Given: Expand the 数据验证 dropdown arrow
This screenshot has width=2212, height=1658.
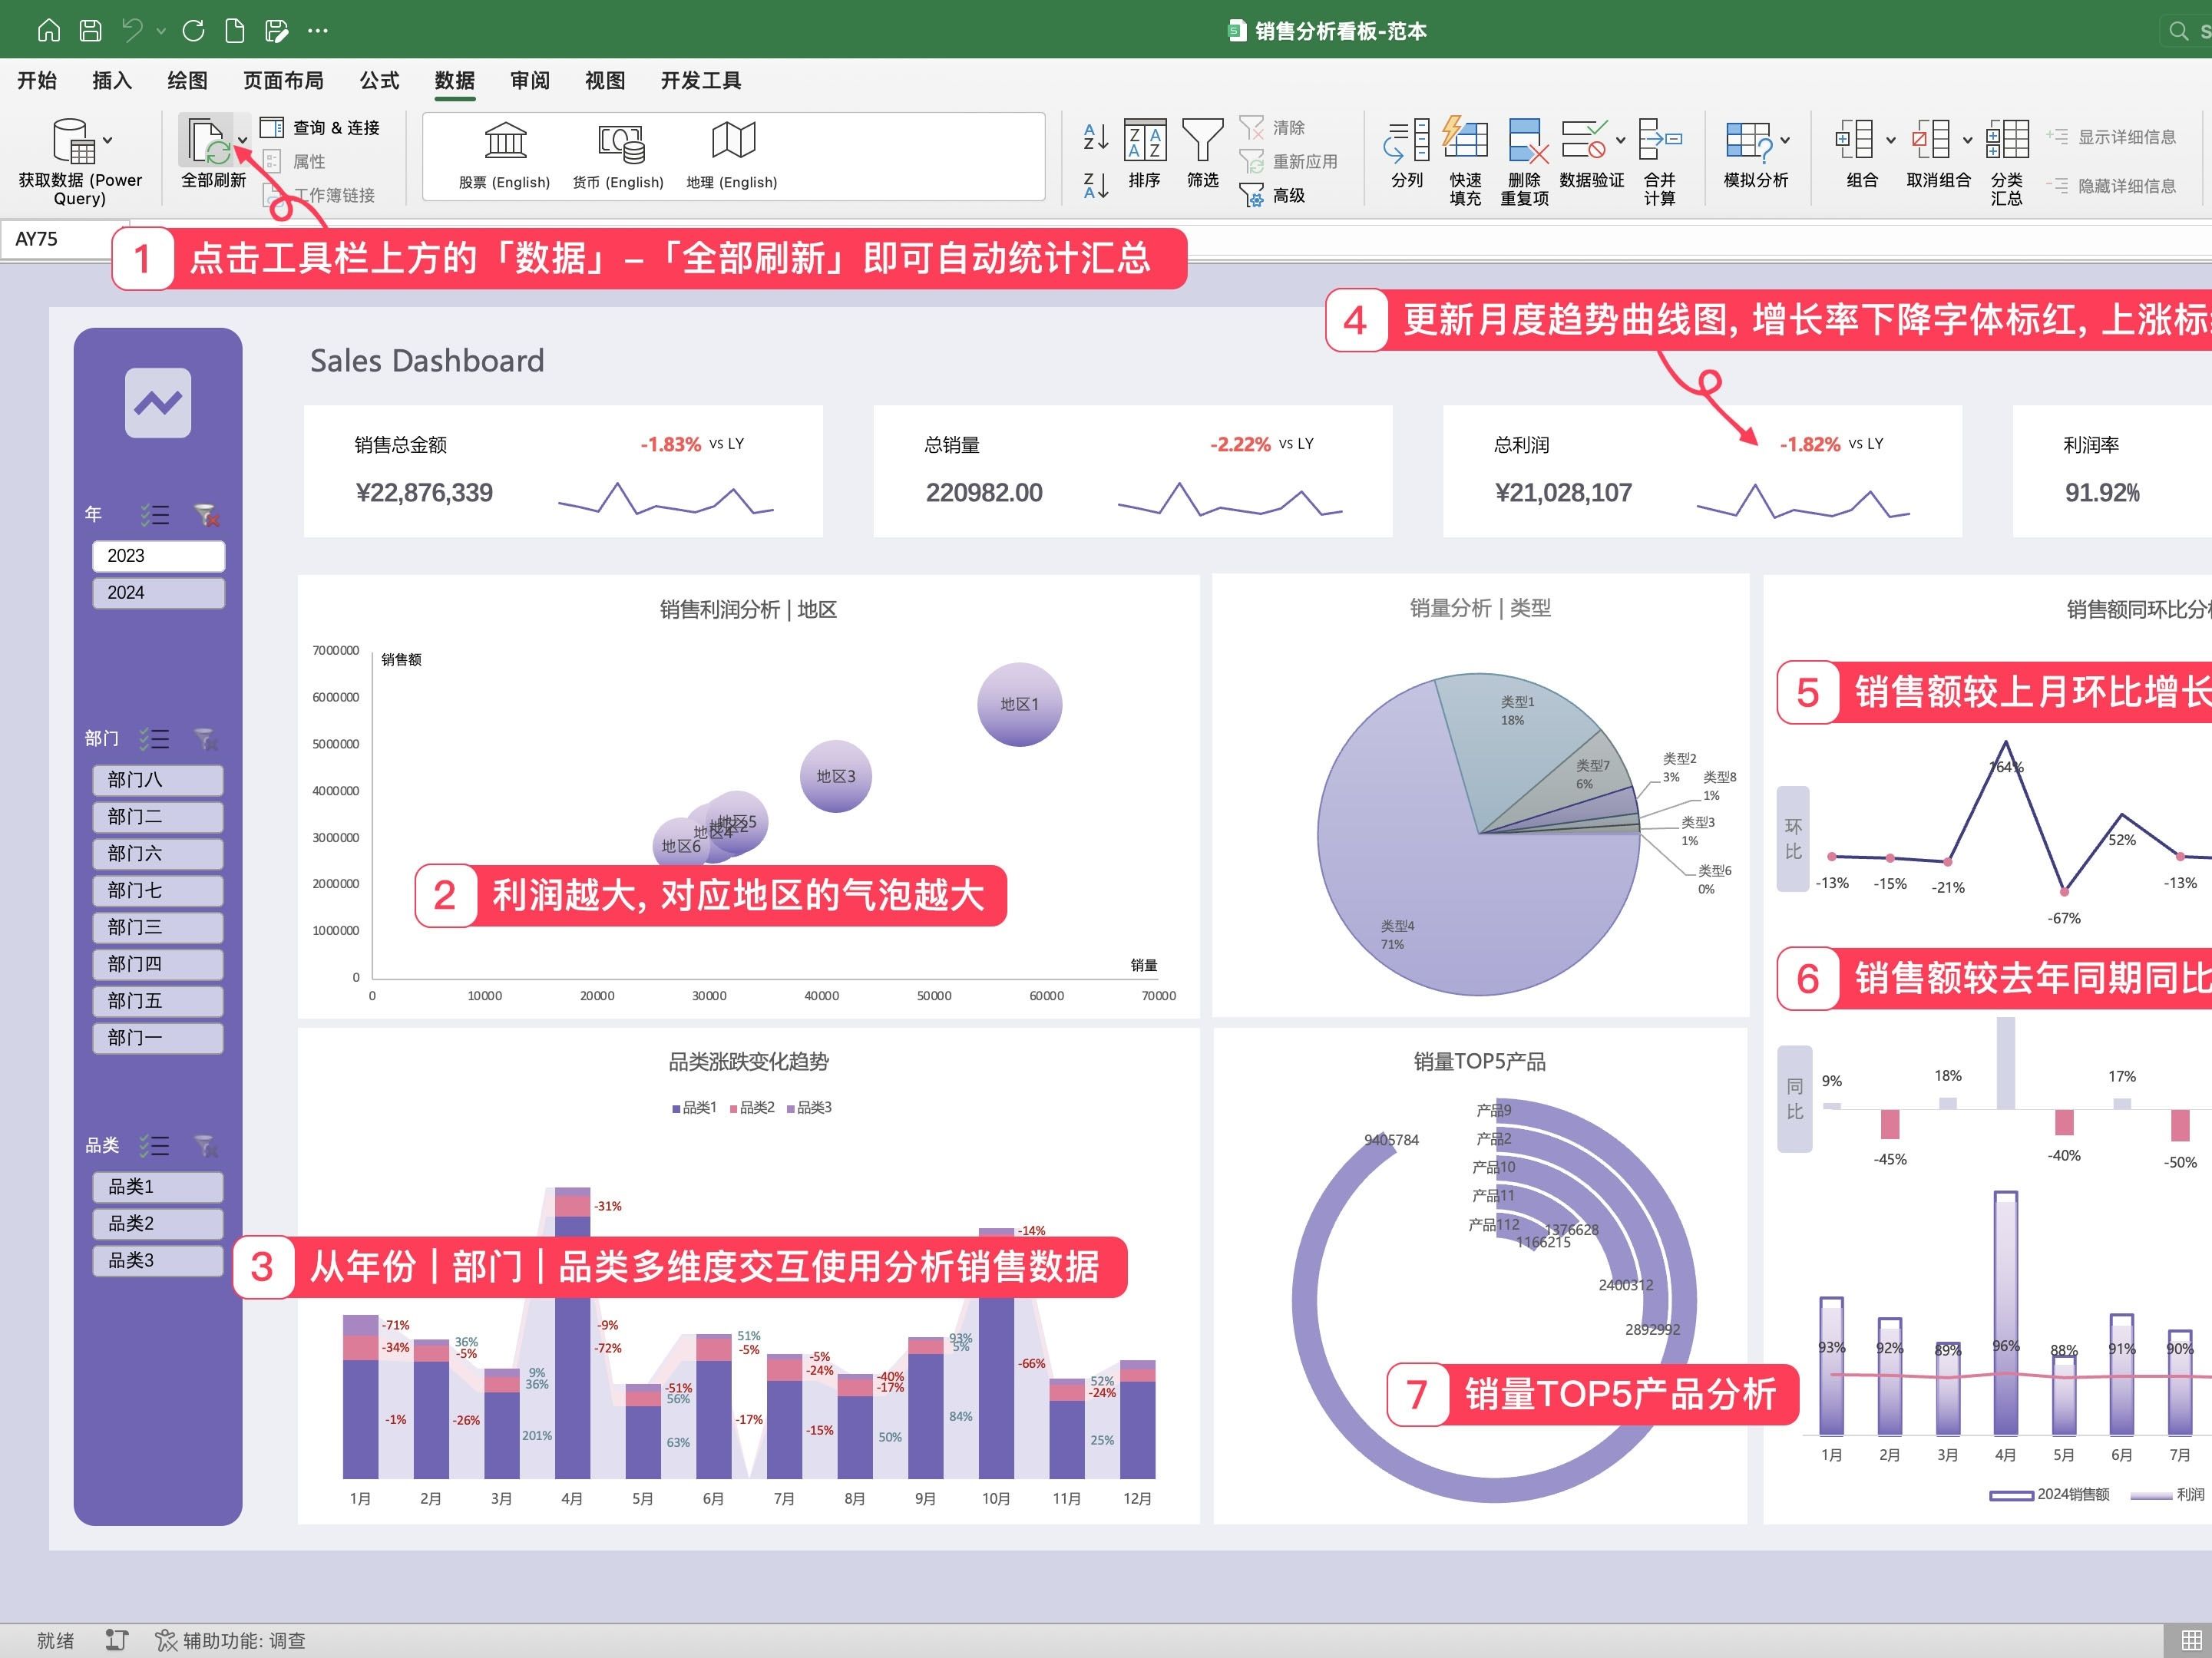Looking at the screenshot, I should point(1621,141).
